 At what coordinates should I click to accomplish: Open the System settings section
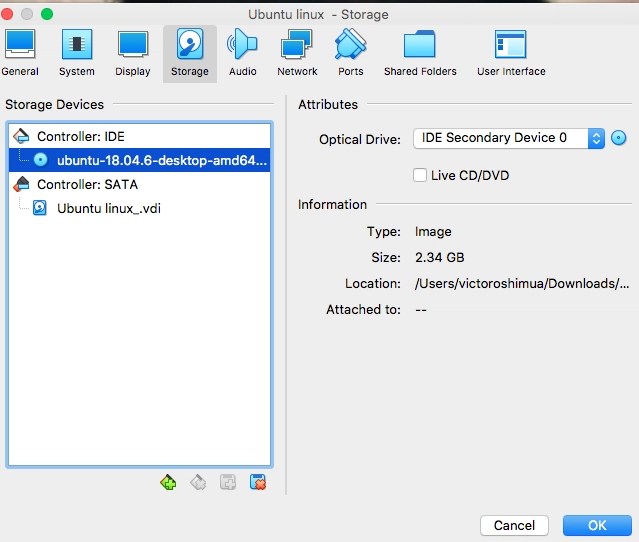coord(77,52)
